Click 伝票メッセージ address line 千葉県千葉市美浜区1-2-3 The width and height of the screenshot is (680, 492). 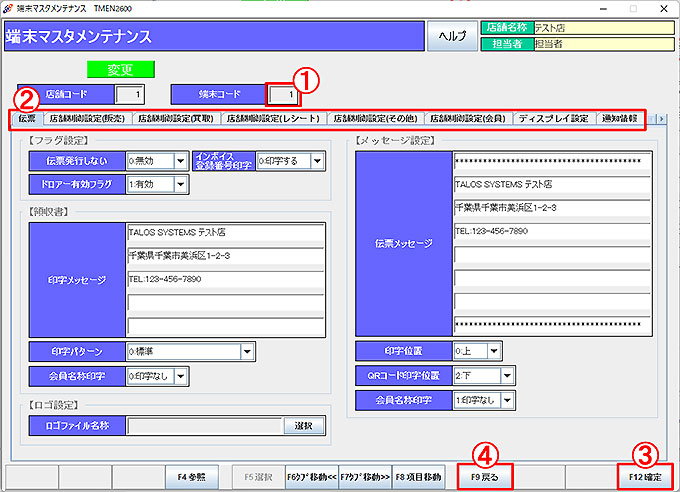552,208
